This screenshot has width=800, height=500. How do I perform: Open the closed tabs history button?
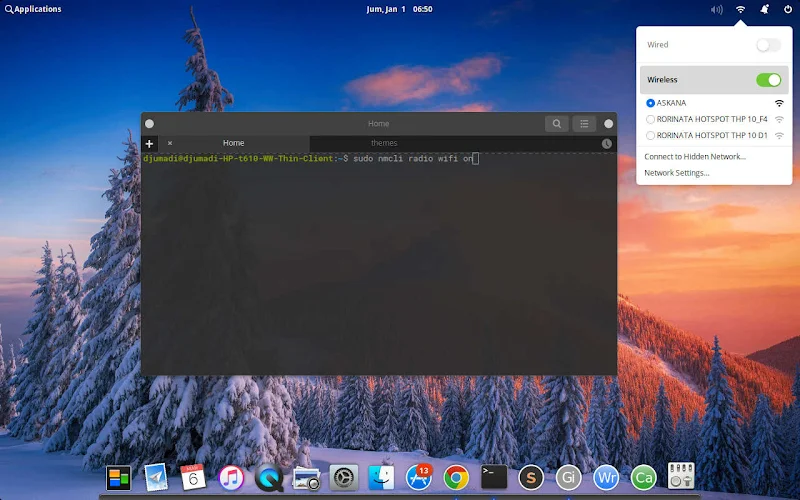pos(607,144)
